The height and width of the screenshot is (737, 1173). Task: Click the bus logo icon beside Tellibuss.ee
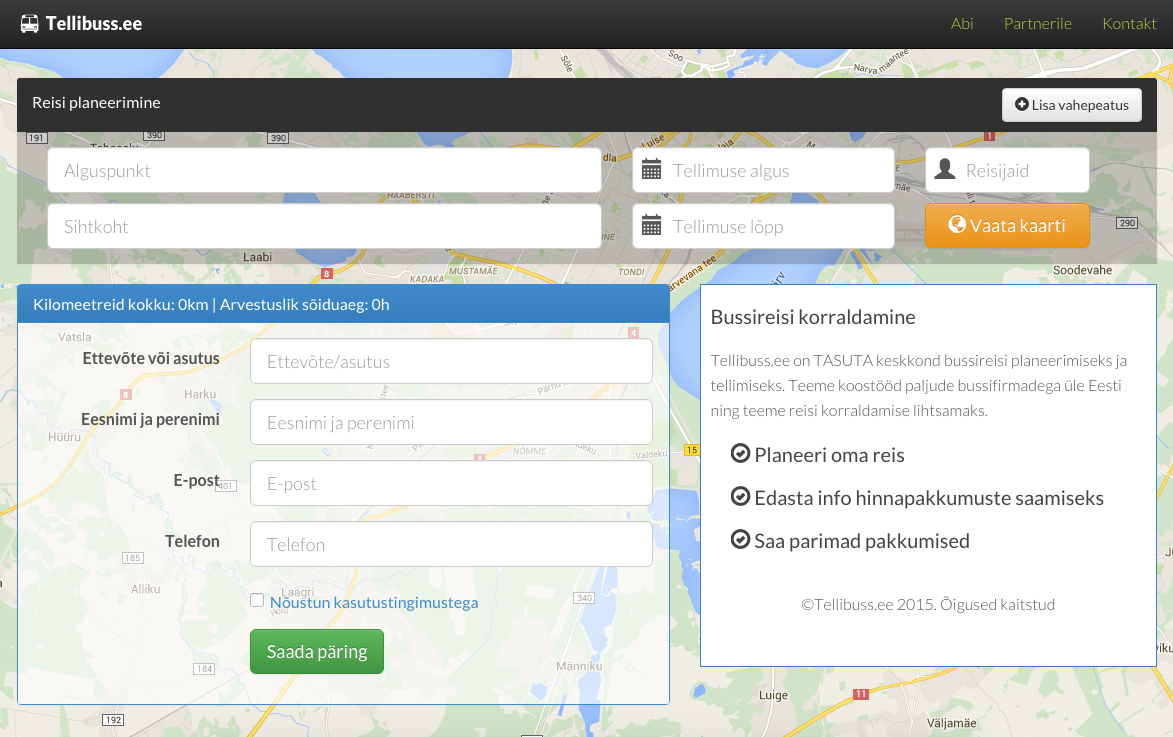pyautogui.click(x=29, y=24)
